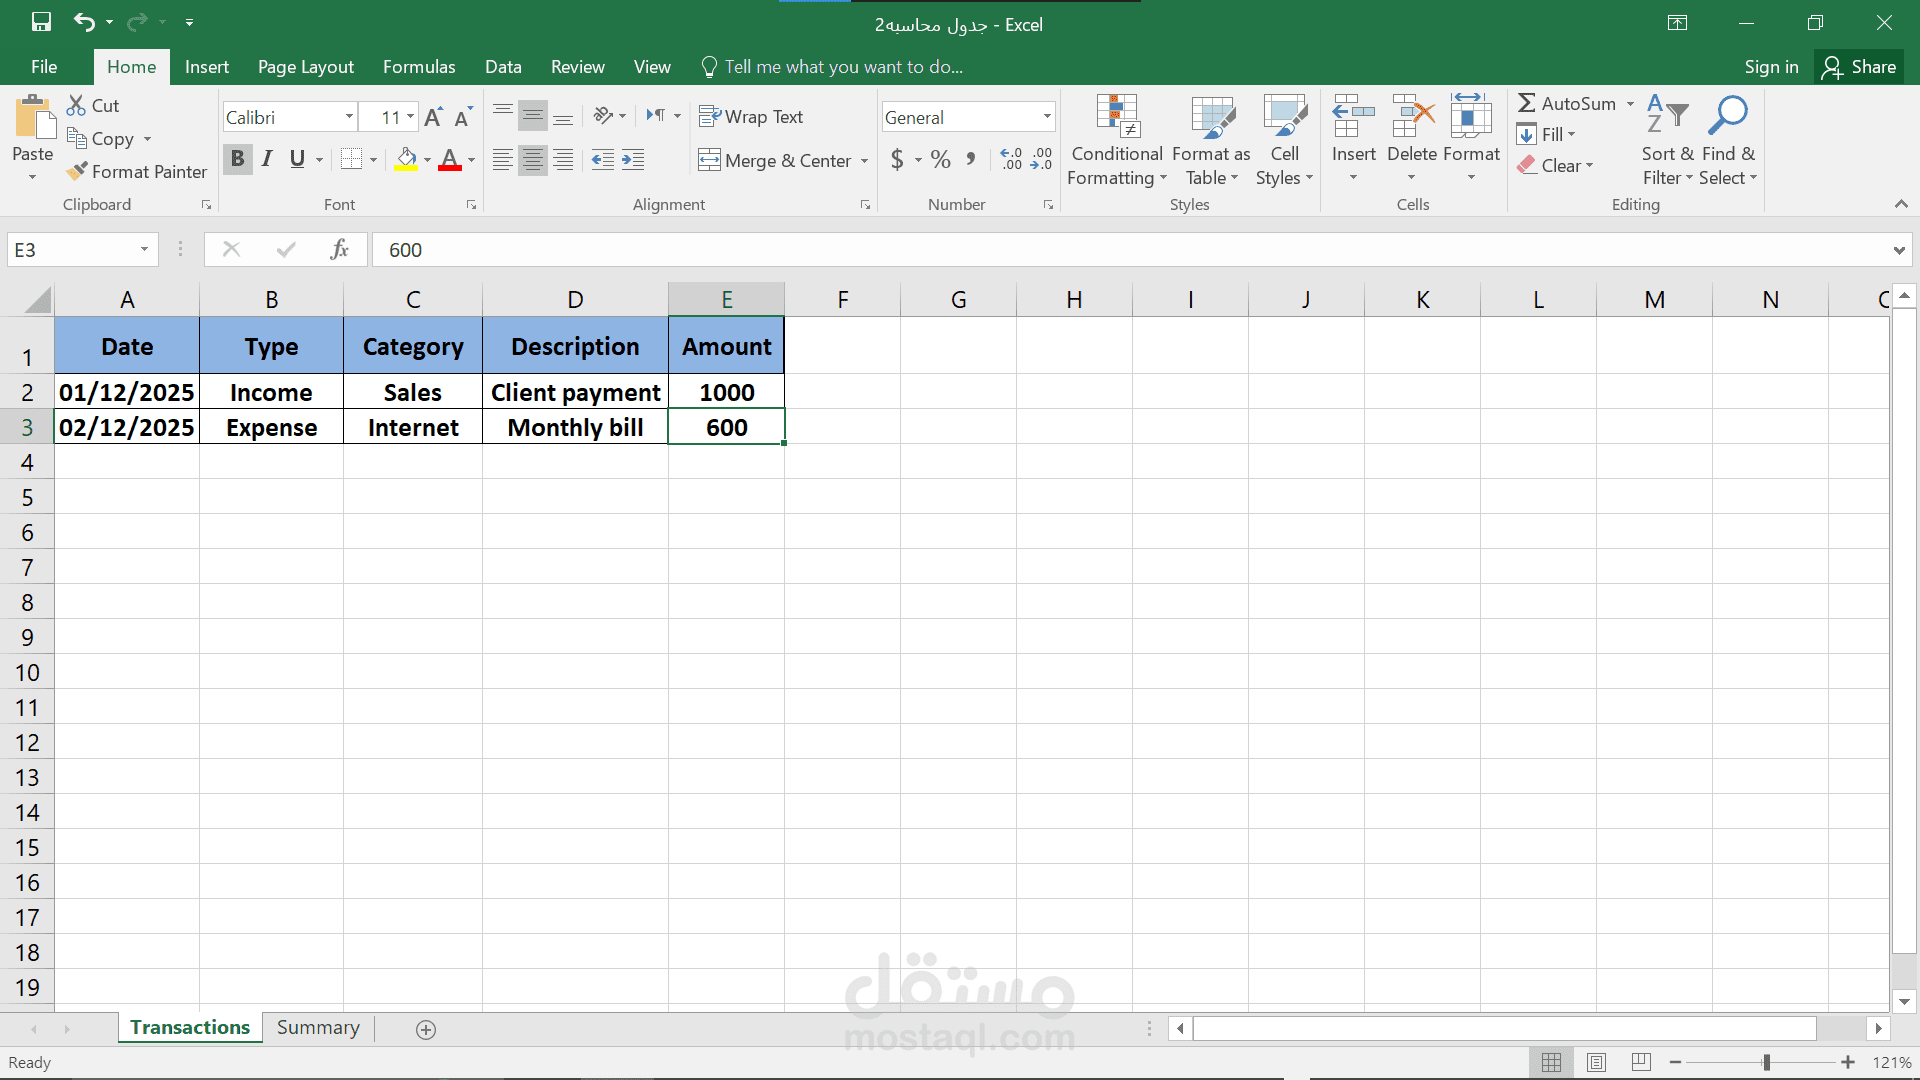The height and width of the screenshot is (1080, 1920).
Task: Click the Increase Indent icon
Action: tap(633, 160)
